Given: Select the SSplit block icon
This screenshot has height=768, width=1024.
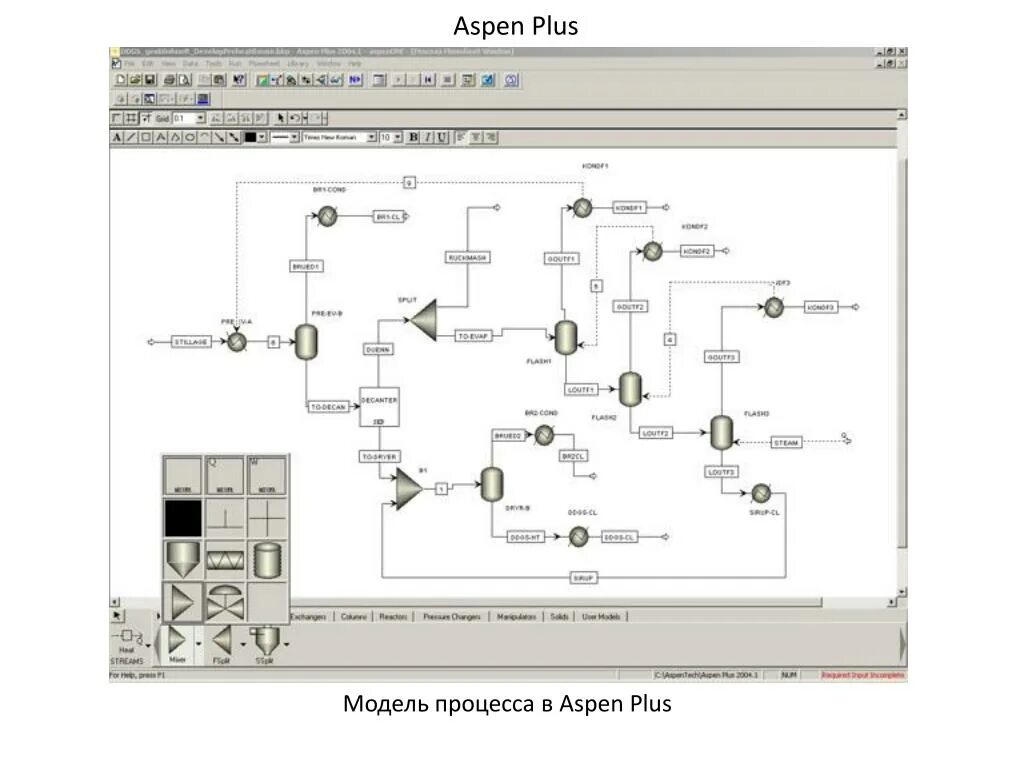Looking at the screenshot, I should coord(268,638).
